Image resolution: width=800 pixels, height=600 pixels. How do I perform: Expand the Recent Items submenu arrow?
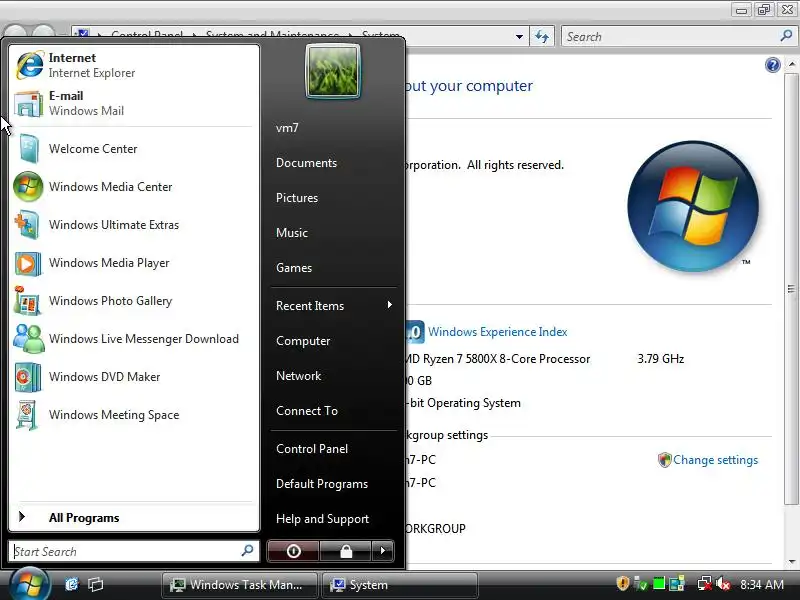click(x=390, y=305)
